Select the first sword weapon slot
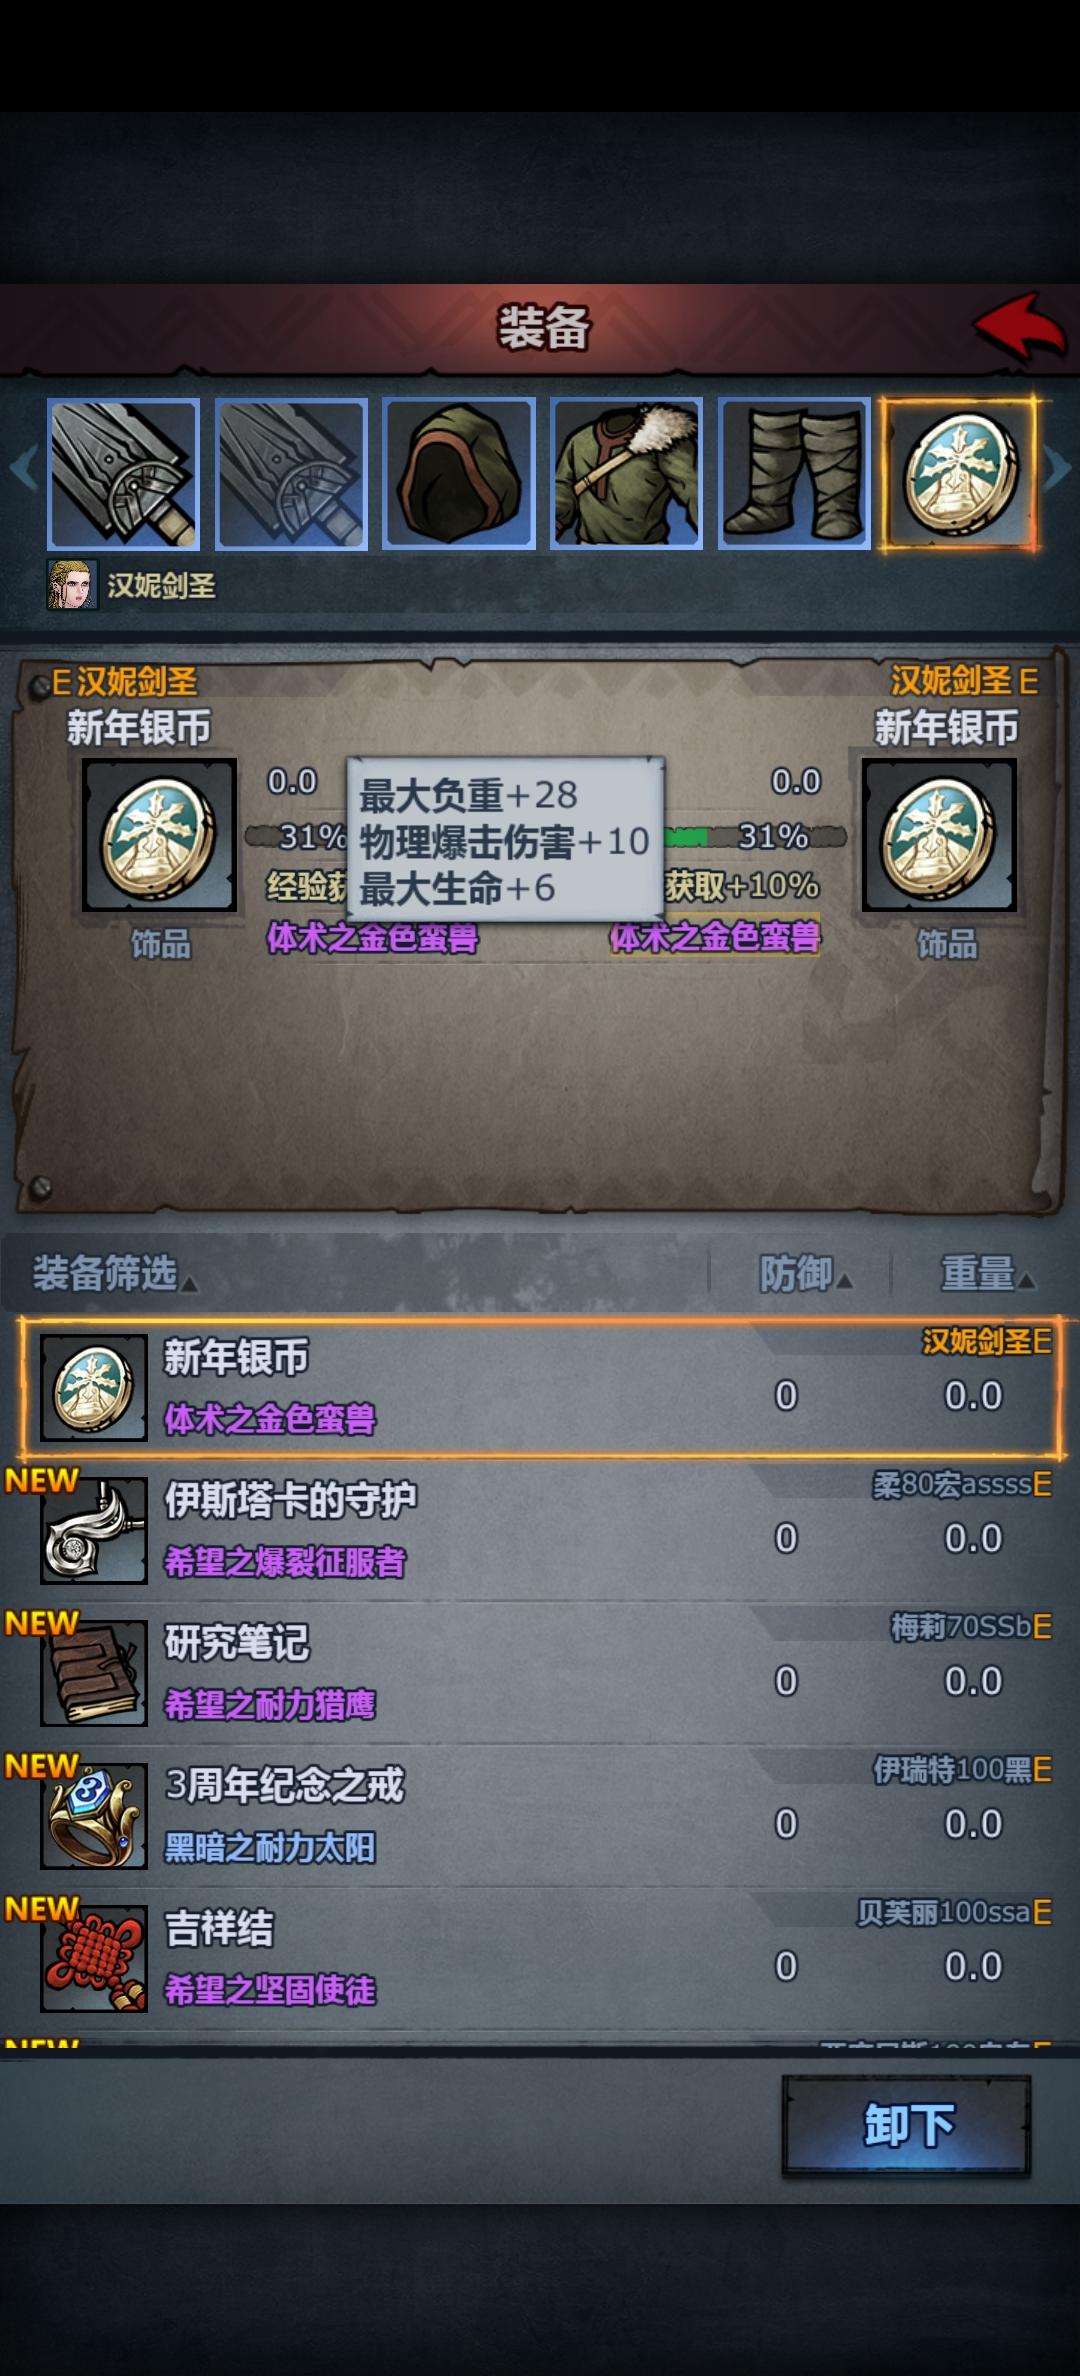 pos(124,474)
